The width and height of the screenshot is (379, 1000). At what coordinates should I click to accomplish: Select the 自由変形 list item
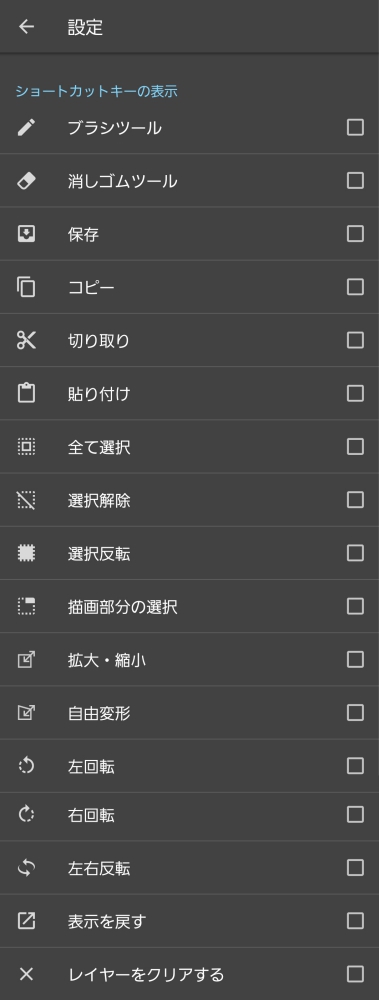[190, 713]
